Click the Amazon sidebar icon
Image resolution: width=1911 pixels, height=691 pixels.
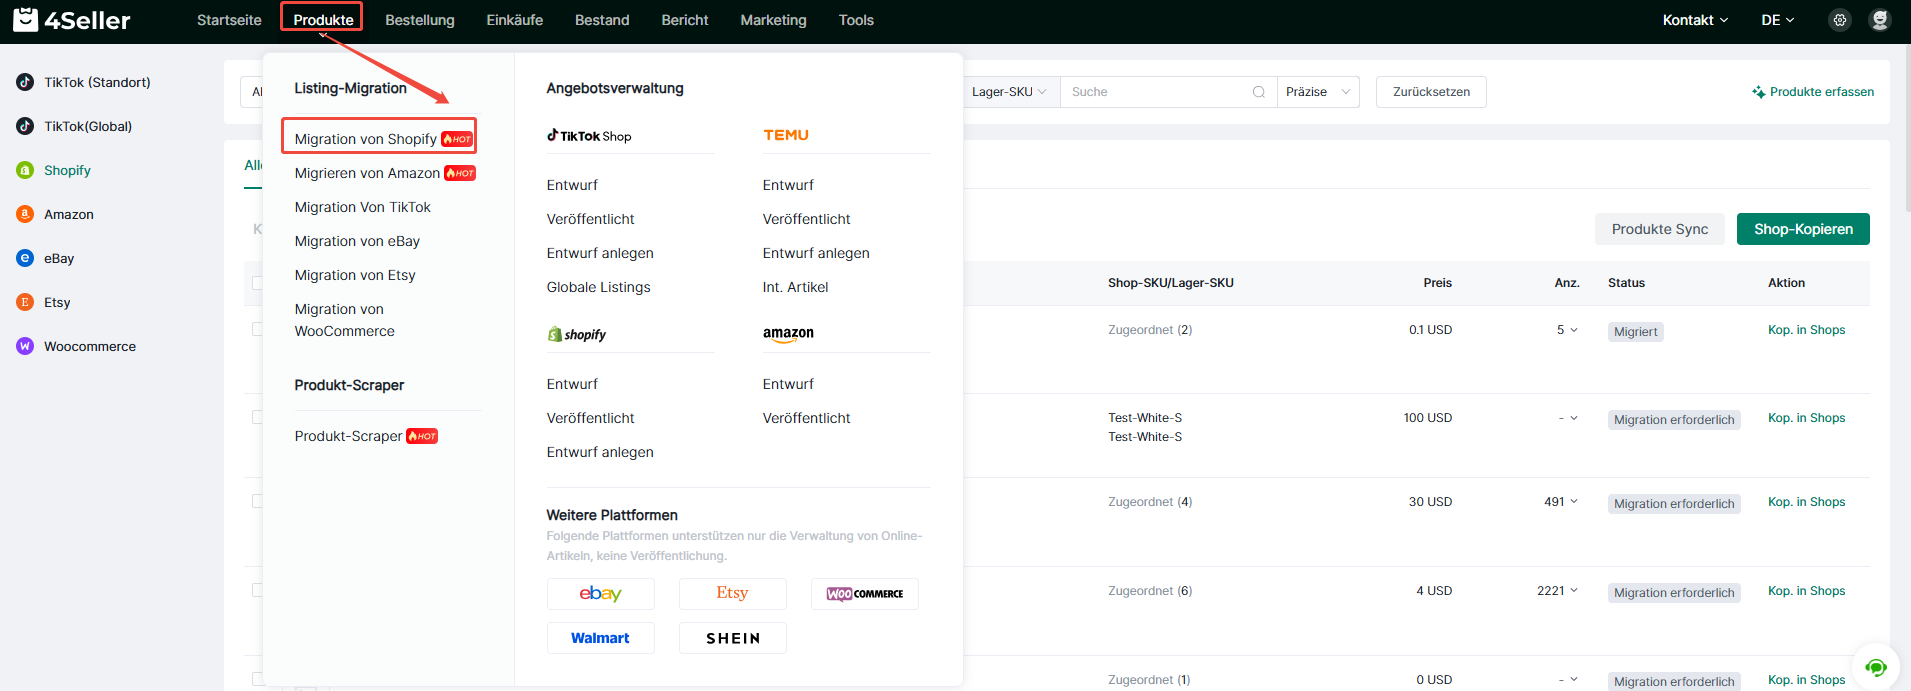coord(25,214)
